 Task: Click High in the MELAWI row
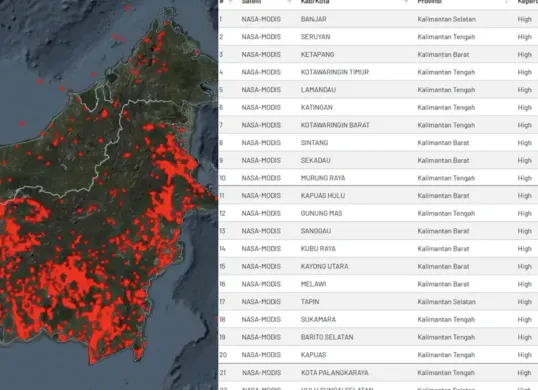pos(525,284)
